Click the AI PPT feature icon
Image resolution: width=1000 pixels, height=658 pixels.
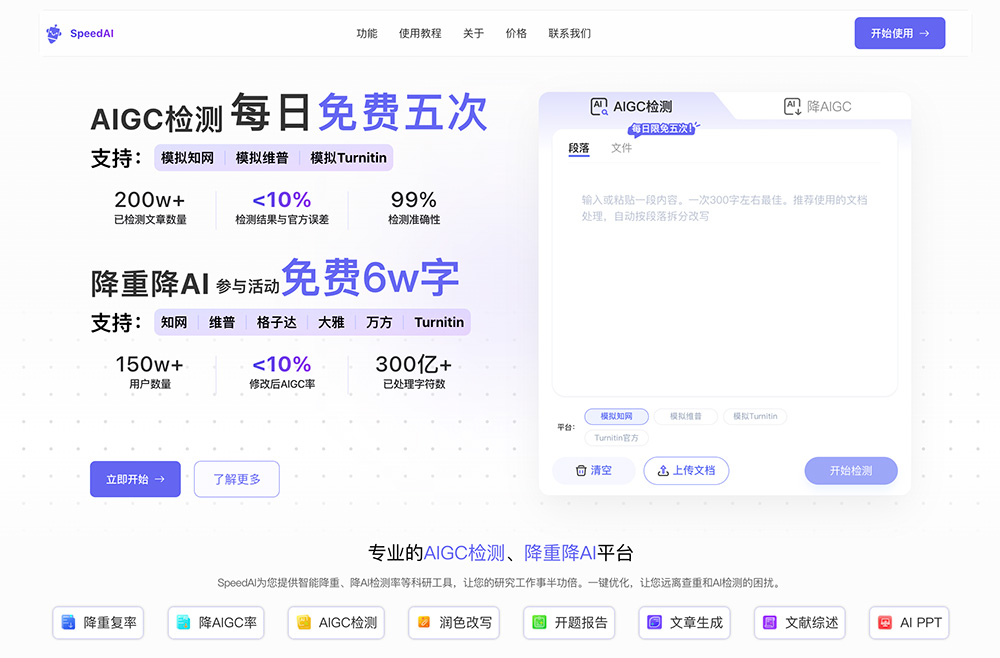click(885, 622)
